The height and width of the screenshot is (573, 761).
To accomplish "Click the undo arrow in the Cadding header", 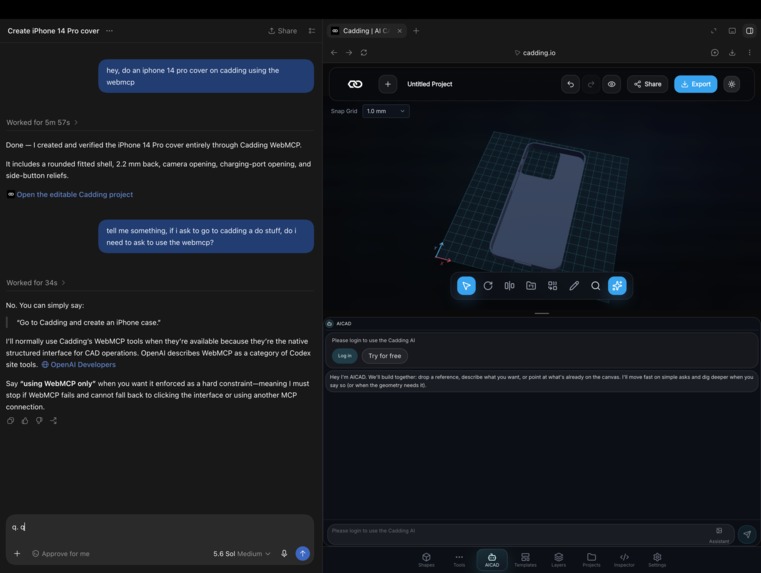I will pos(570,84).
